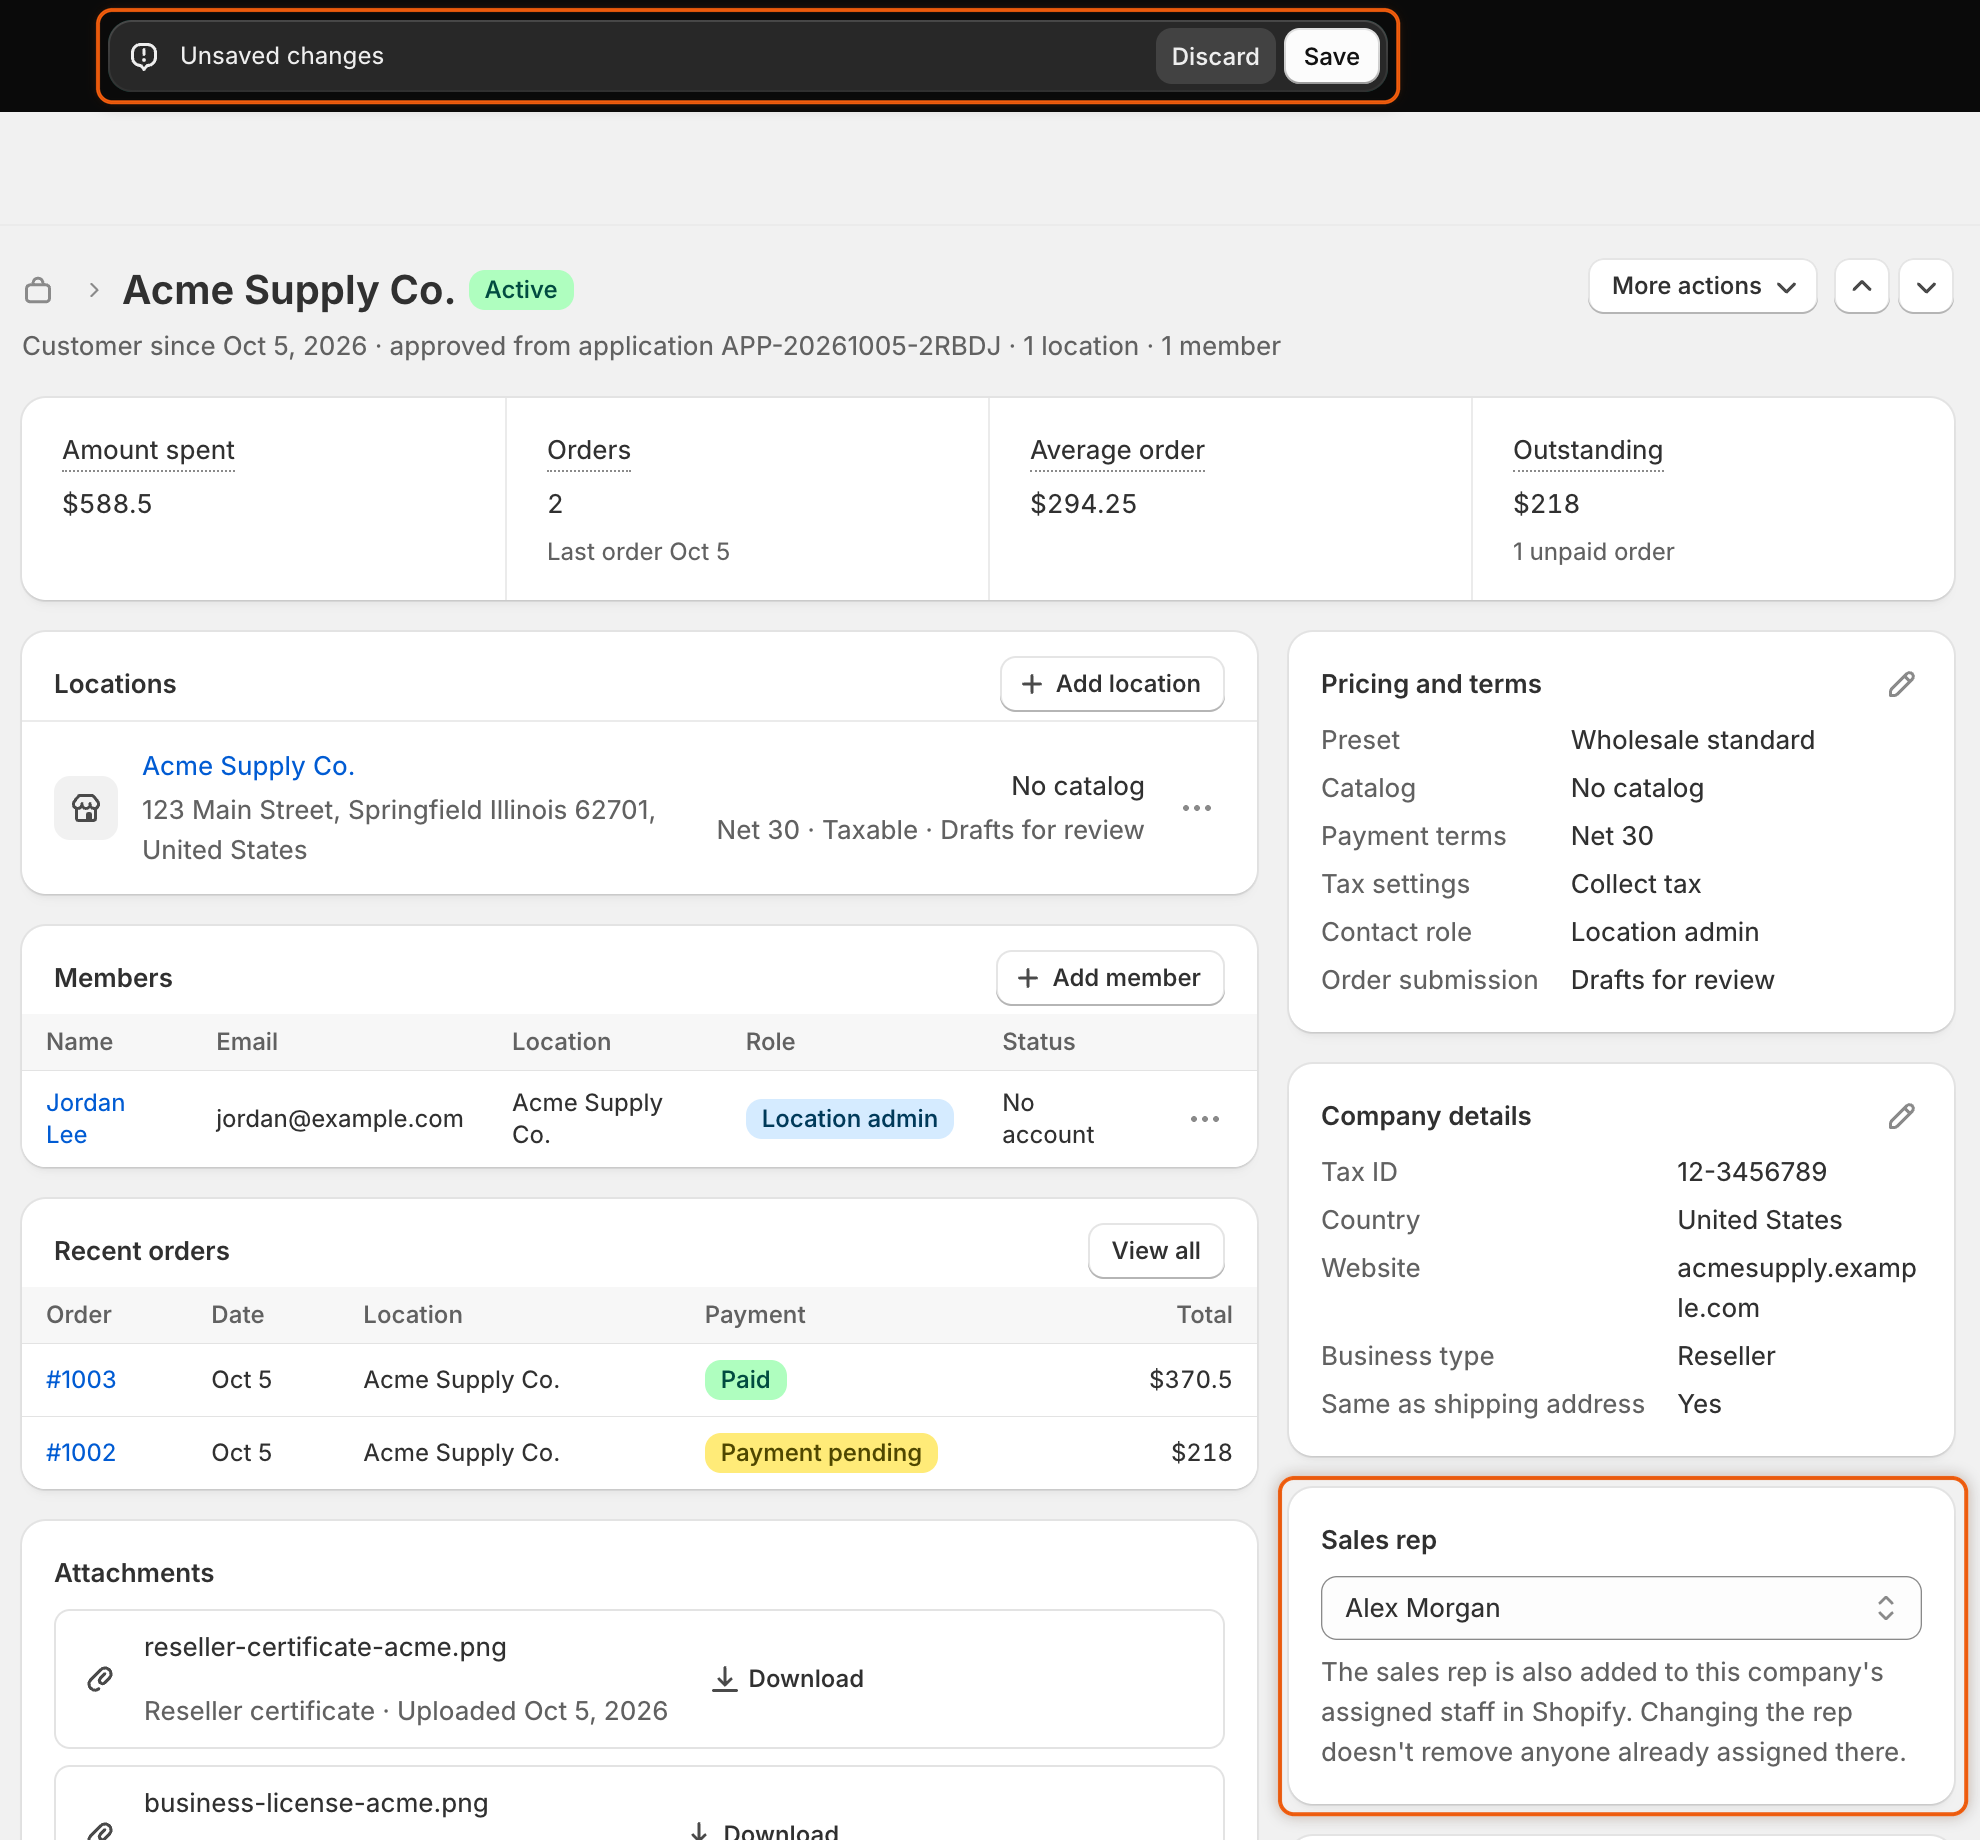
Task: Click the Average order label
Action: coord(1118,450)
